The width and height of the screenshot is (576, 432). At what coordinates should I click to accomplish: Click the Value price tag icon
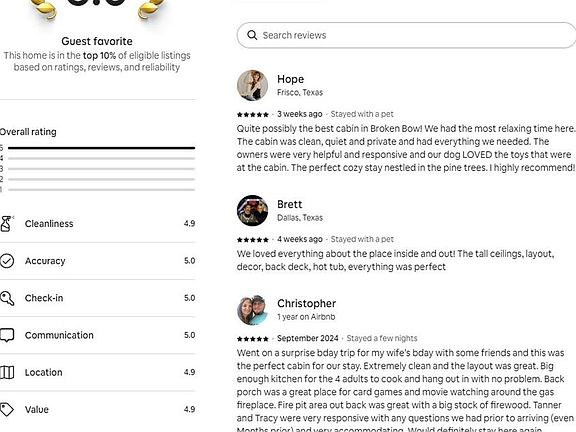click(7, 410)
